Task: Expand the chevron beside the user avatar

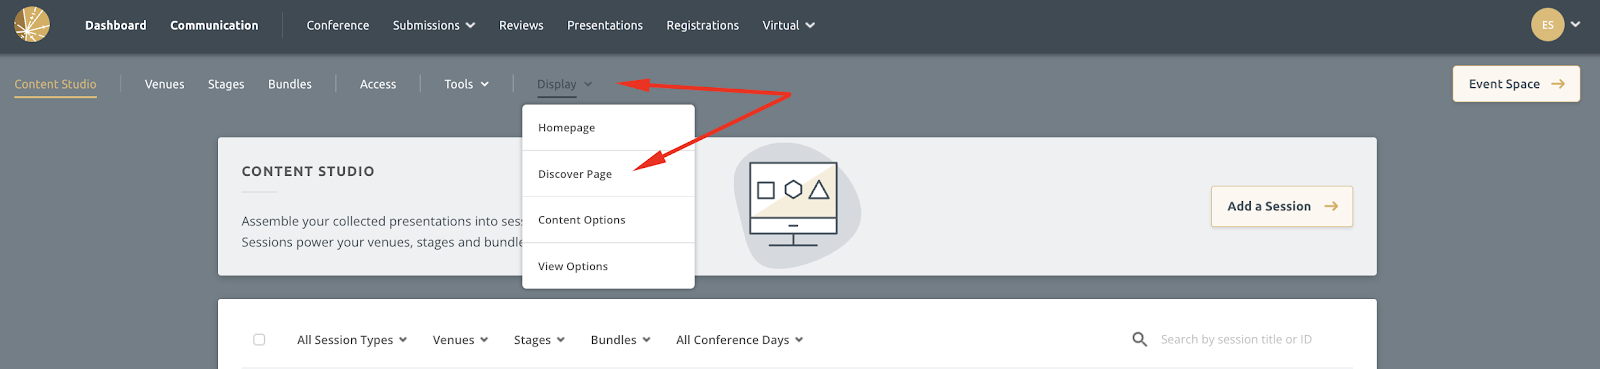Action: point(1575,25)
